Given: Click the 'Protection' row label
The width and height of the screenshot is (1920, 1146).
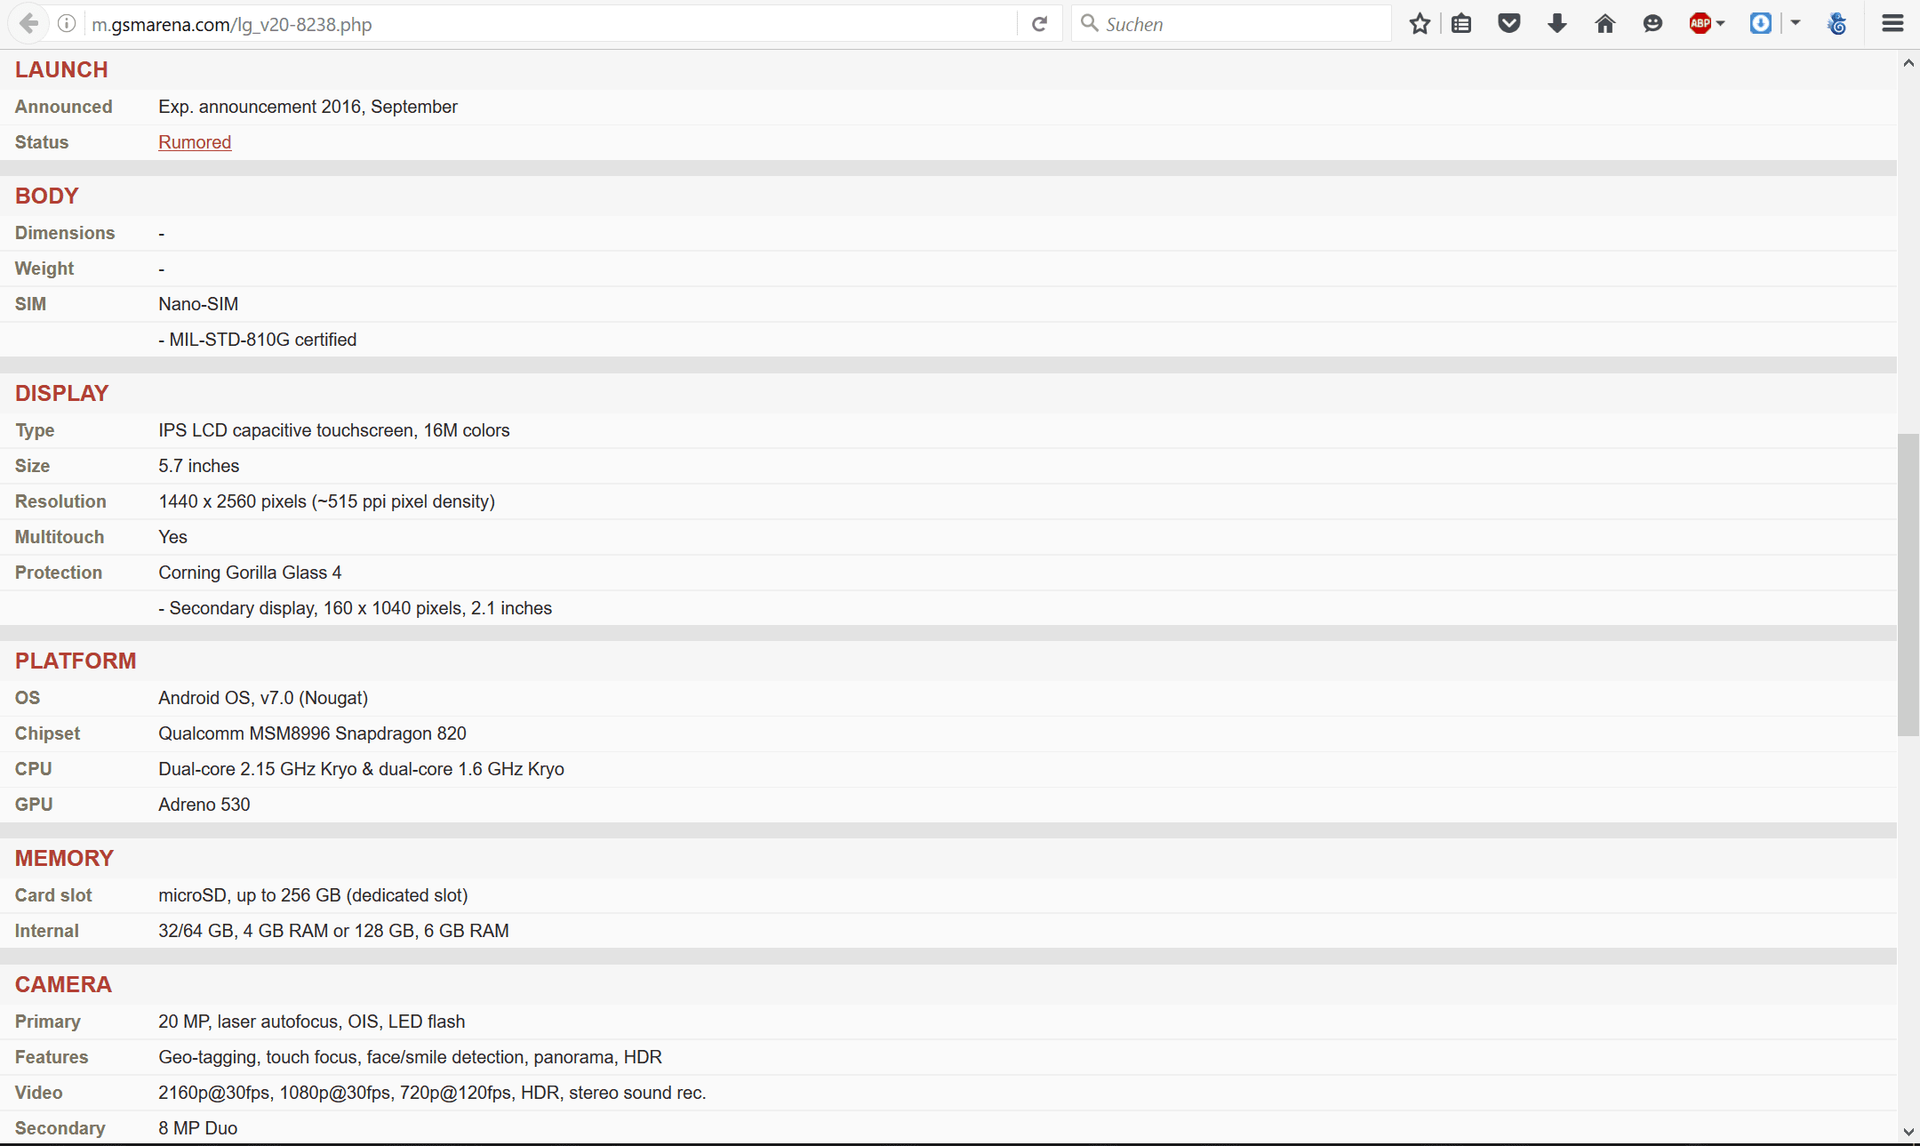Looking at the screenshot, I should pos(58,573).
